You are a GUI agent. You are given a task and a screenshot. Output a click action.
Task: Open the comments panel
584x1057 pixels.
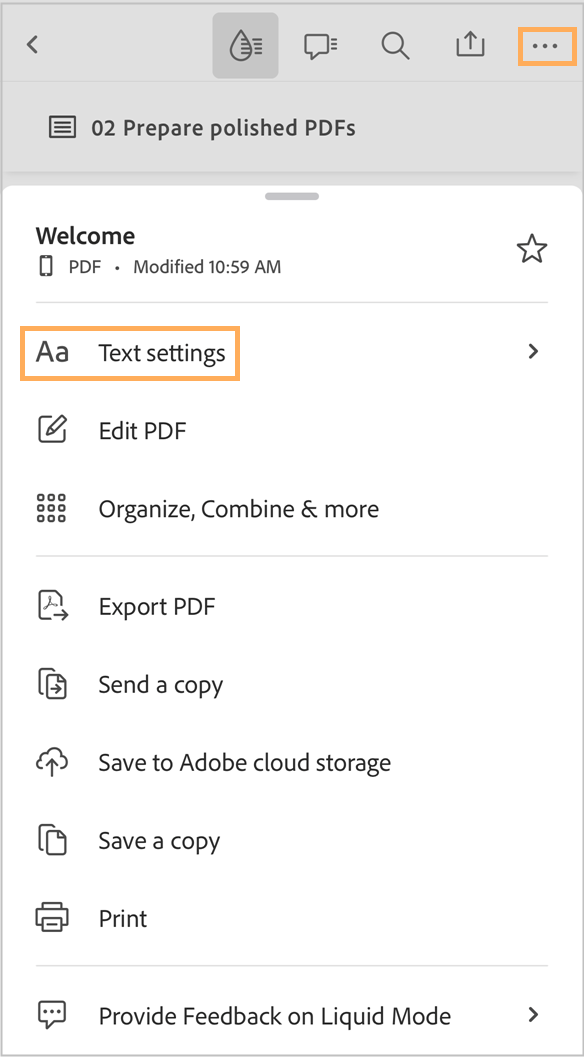pos(320,44)
